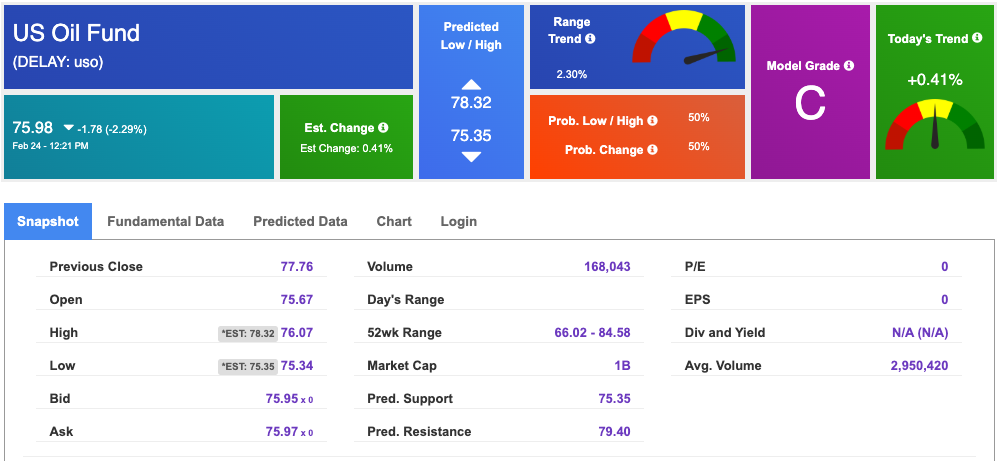Click the *EST: 78.32 badge in High row
Screen dimensions: 999x461
point(248,333)
